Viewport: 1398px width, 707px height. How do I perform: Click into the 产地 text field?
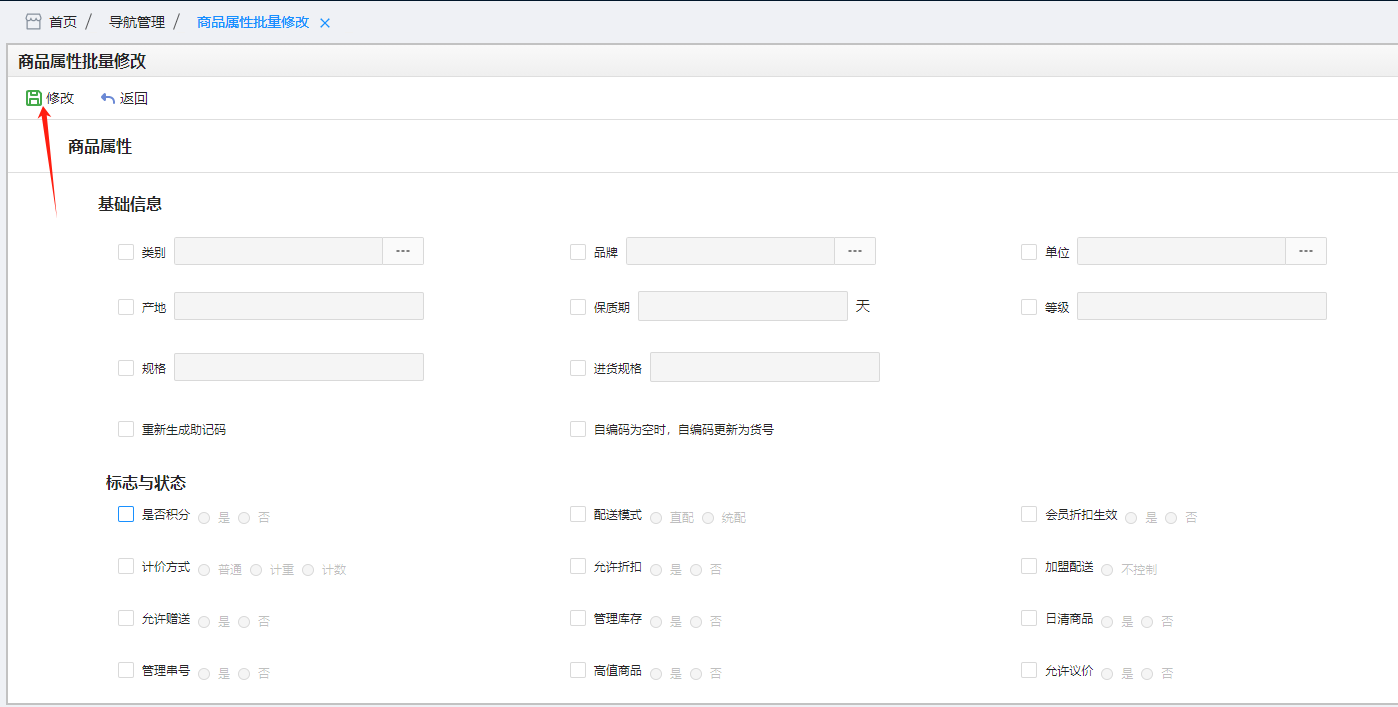click(299, 306)
